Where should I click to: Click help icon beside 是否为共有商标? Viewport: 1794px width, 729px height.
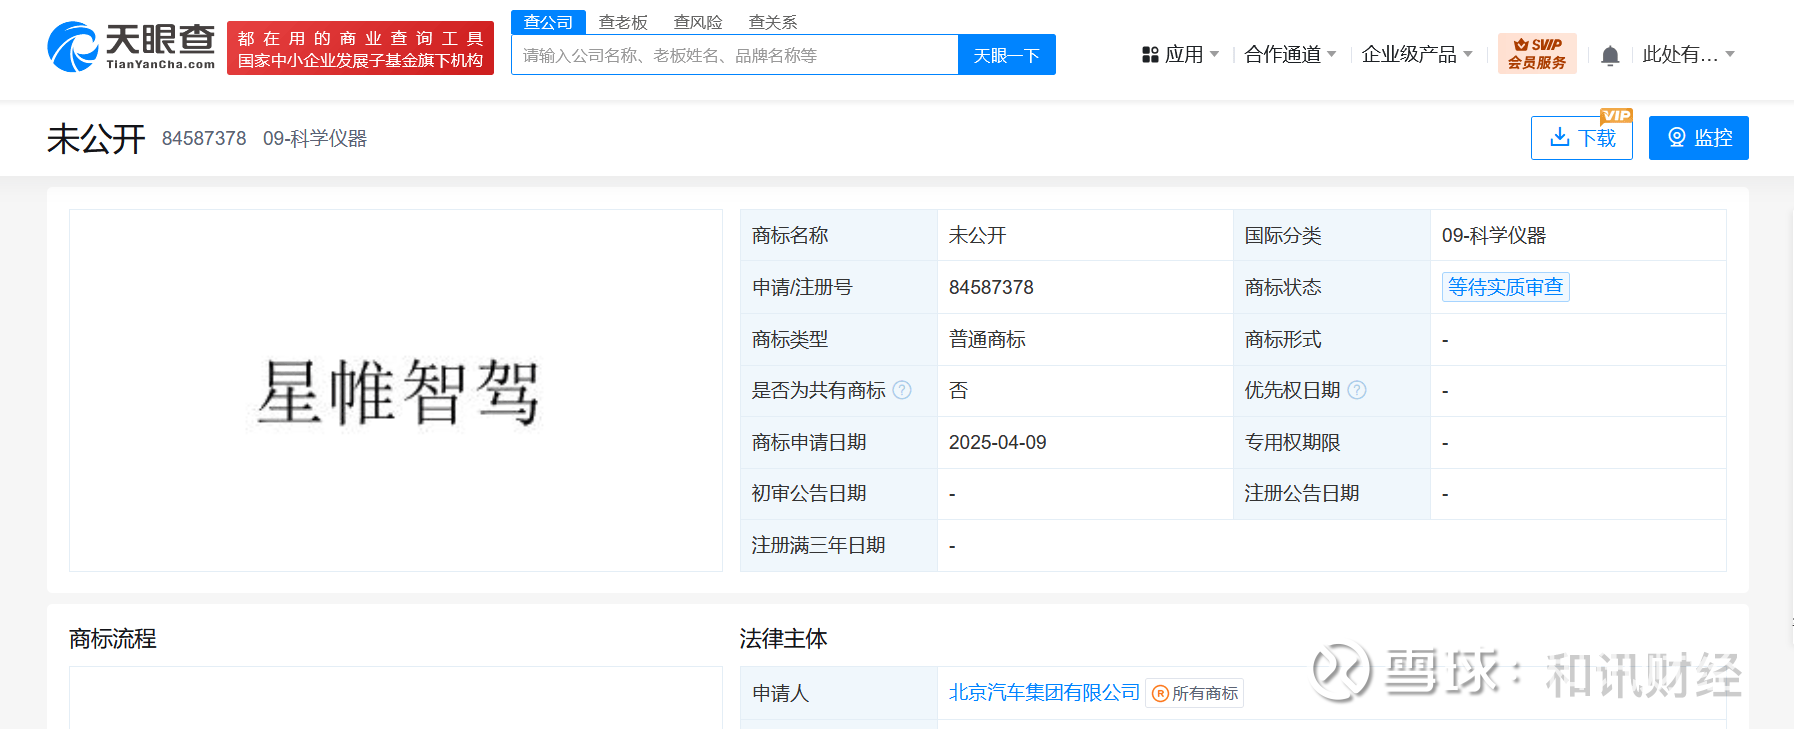[902, 390]
